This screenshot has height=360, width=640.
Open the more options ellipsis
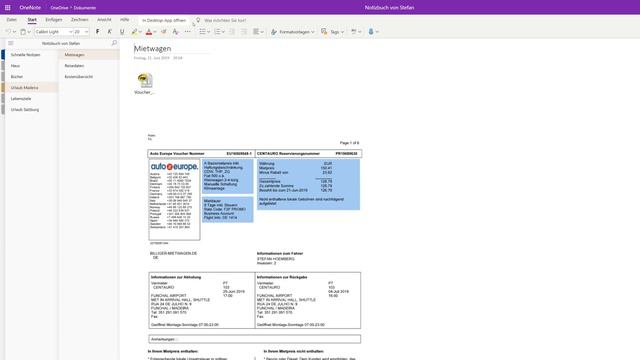[188, 32]
